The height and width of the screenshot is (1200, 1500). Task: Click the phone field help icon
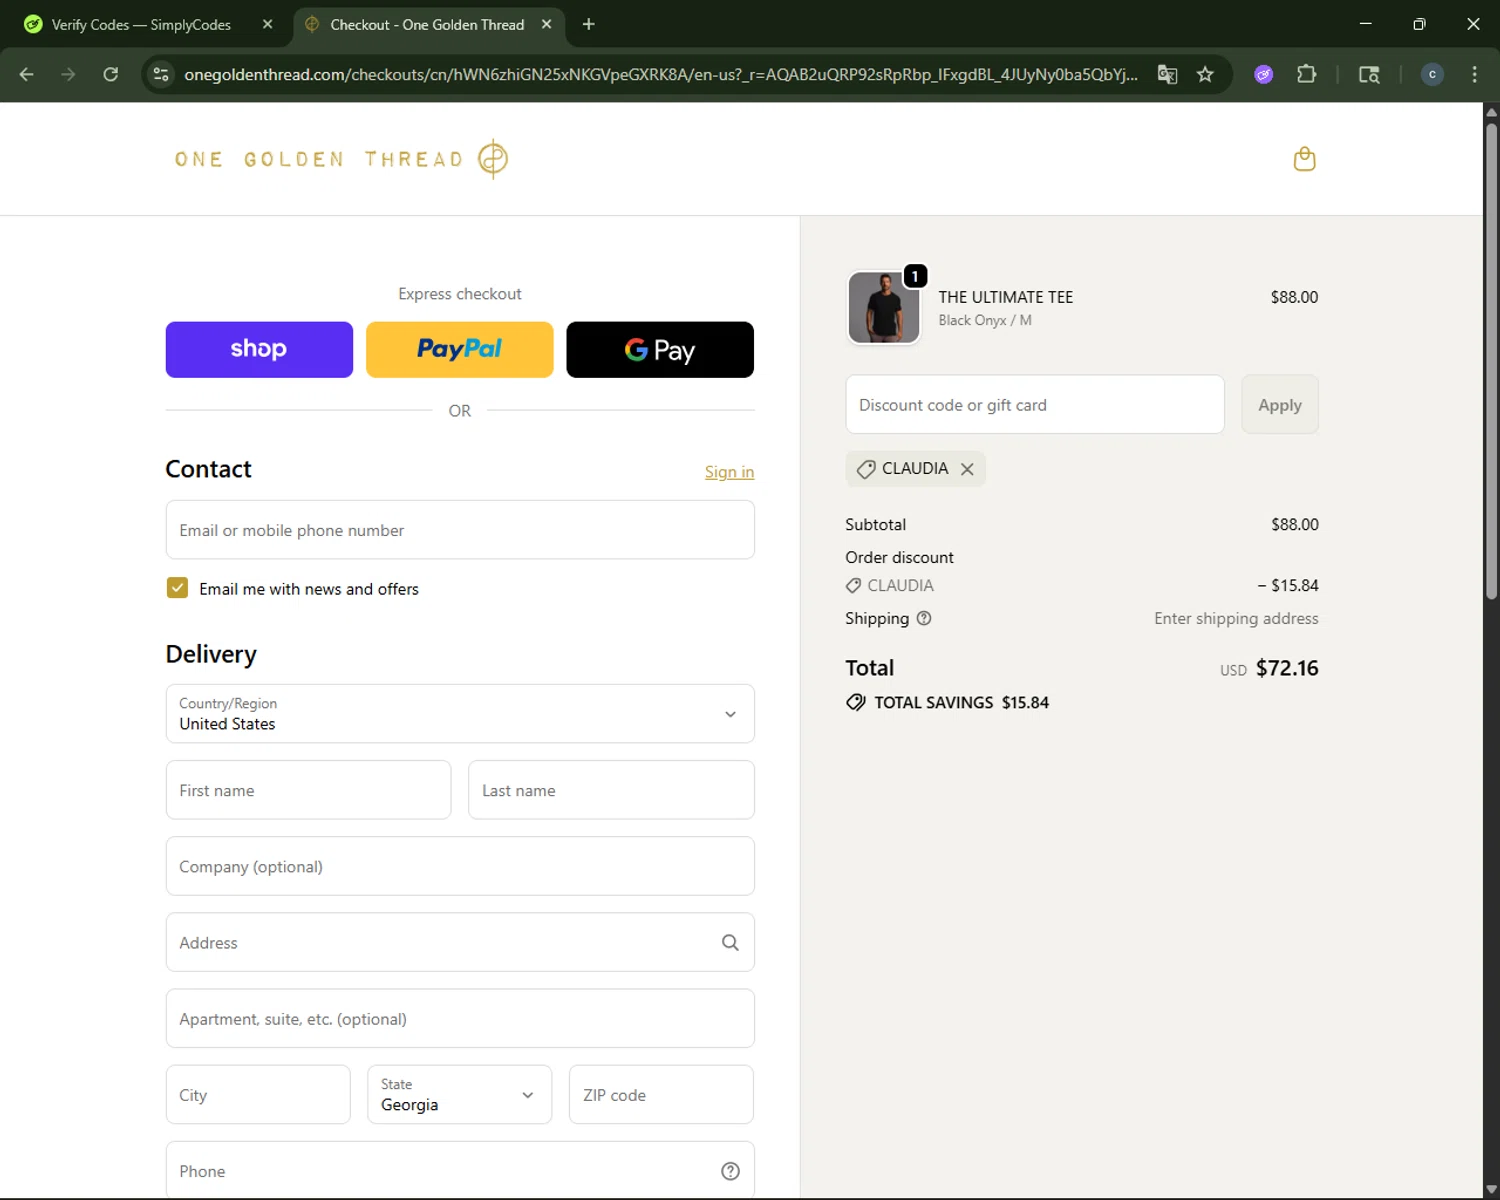[730, 1171]
